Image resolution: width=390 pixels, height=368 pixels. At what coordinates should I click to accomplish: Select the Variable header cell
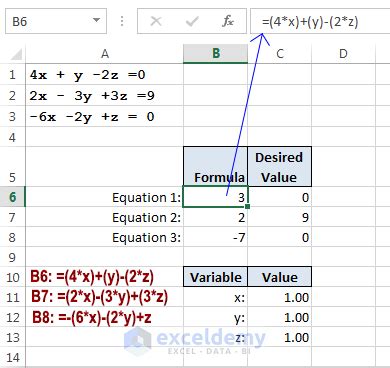coord(216,277)
